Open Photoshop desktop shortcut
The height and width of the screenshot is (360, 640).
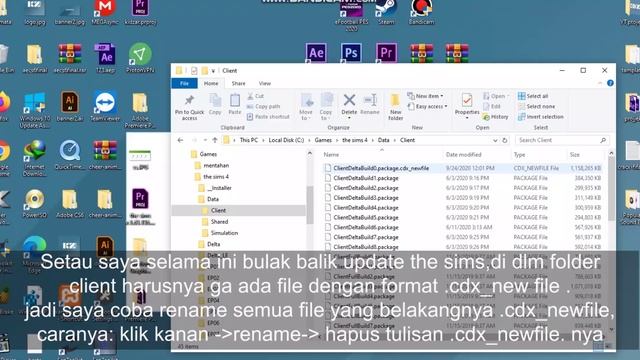[351, 53]
